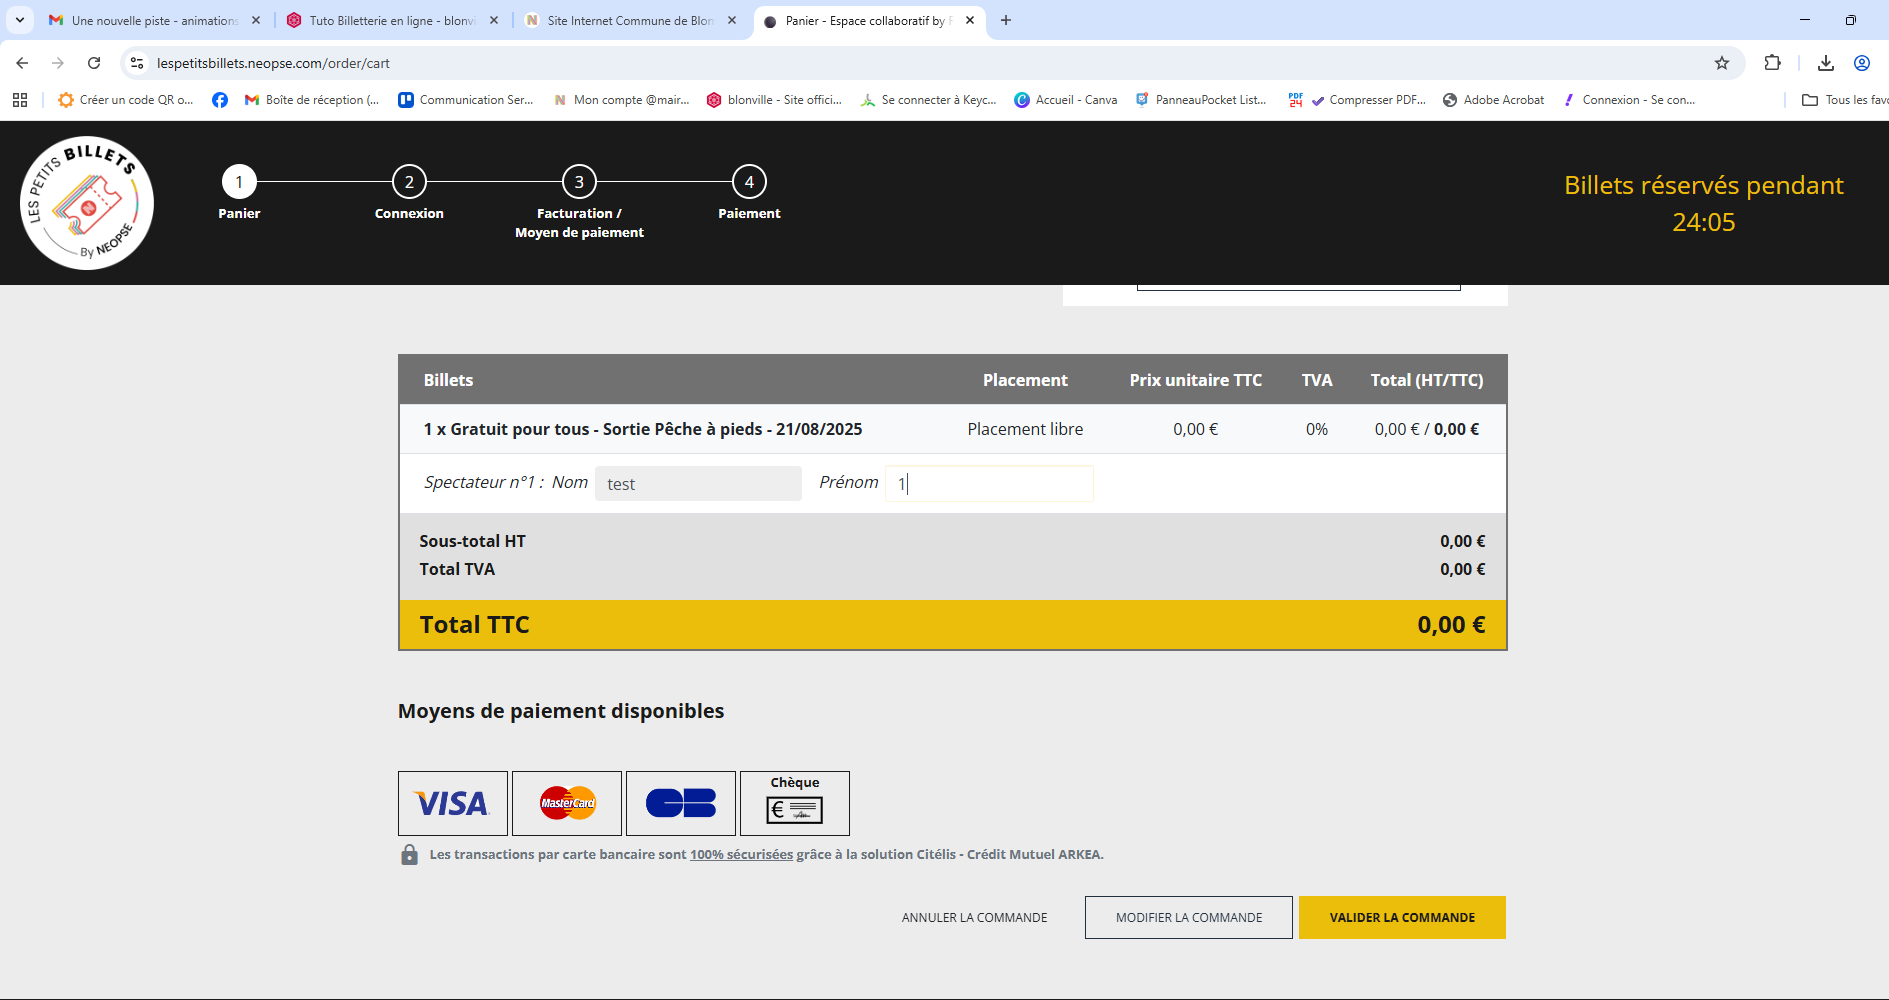
Task: Open 'blonville - Site offici...' bookmark
Action: (x=775, y=100)
